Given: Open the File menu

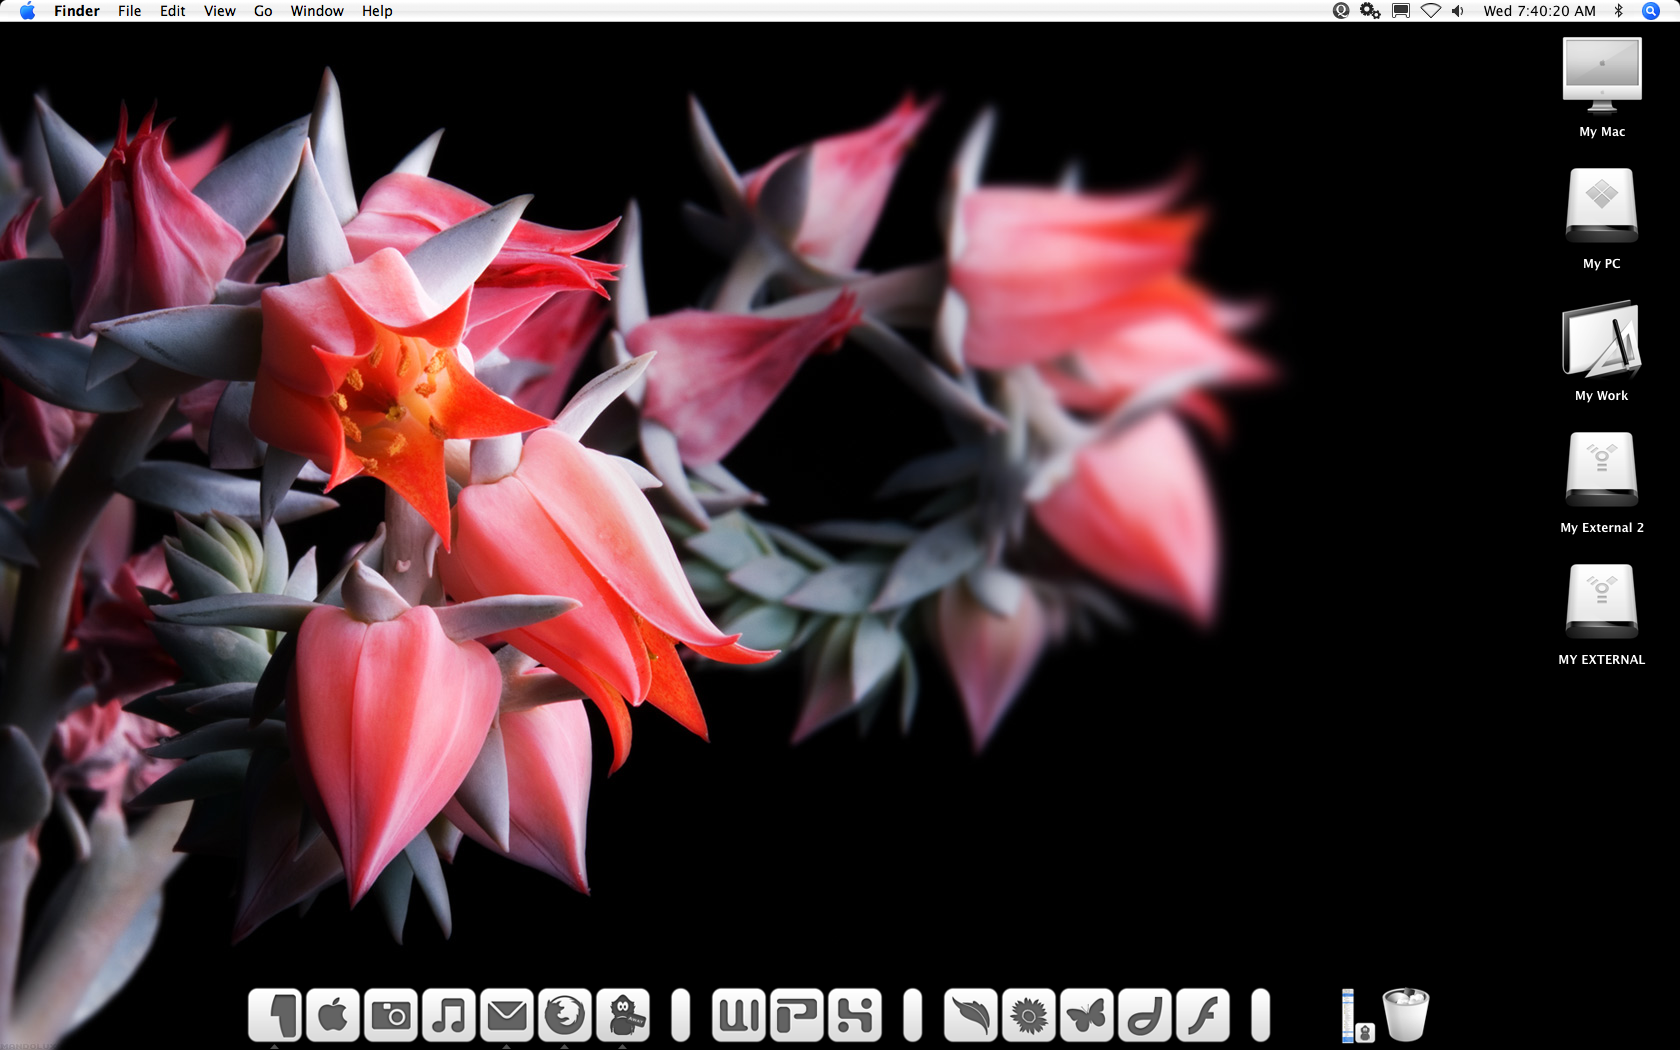Looking at the screenshot, I should [129, 11].
